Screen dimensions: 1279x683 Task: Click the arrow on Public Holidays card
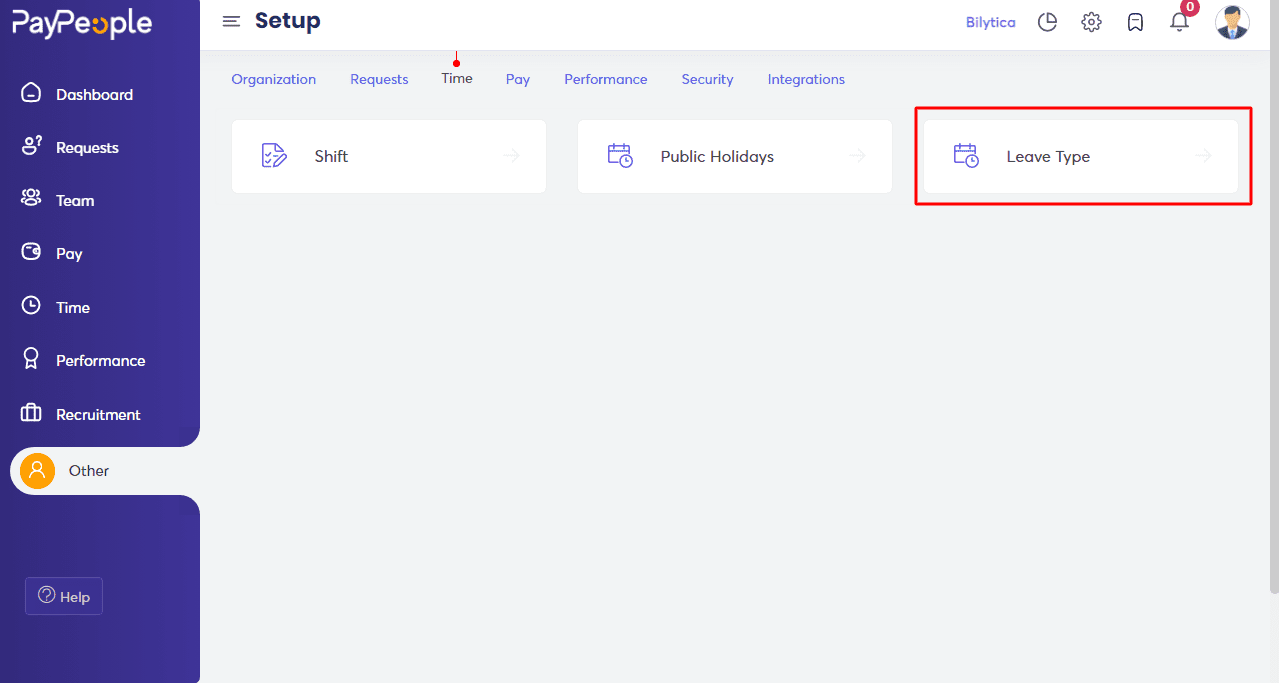[x=858, y=156]
